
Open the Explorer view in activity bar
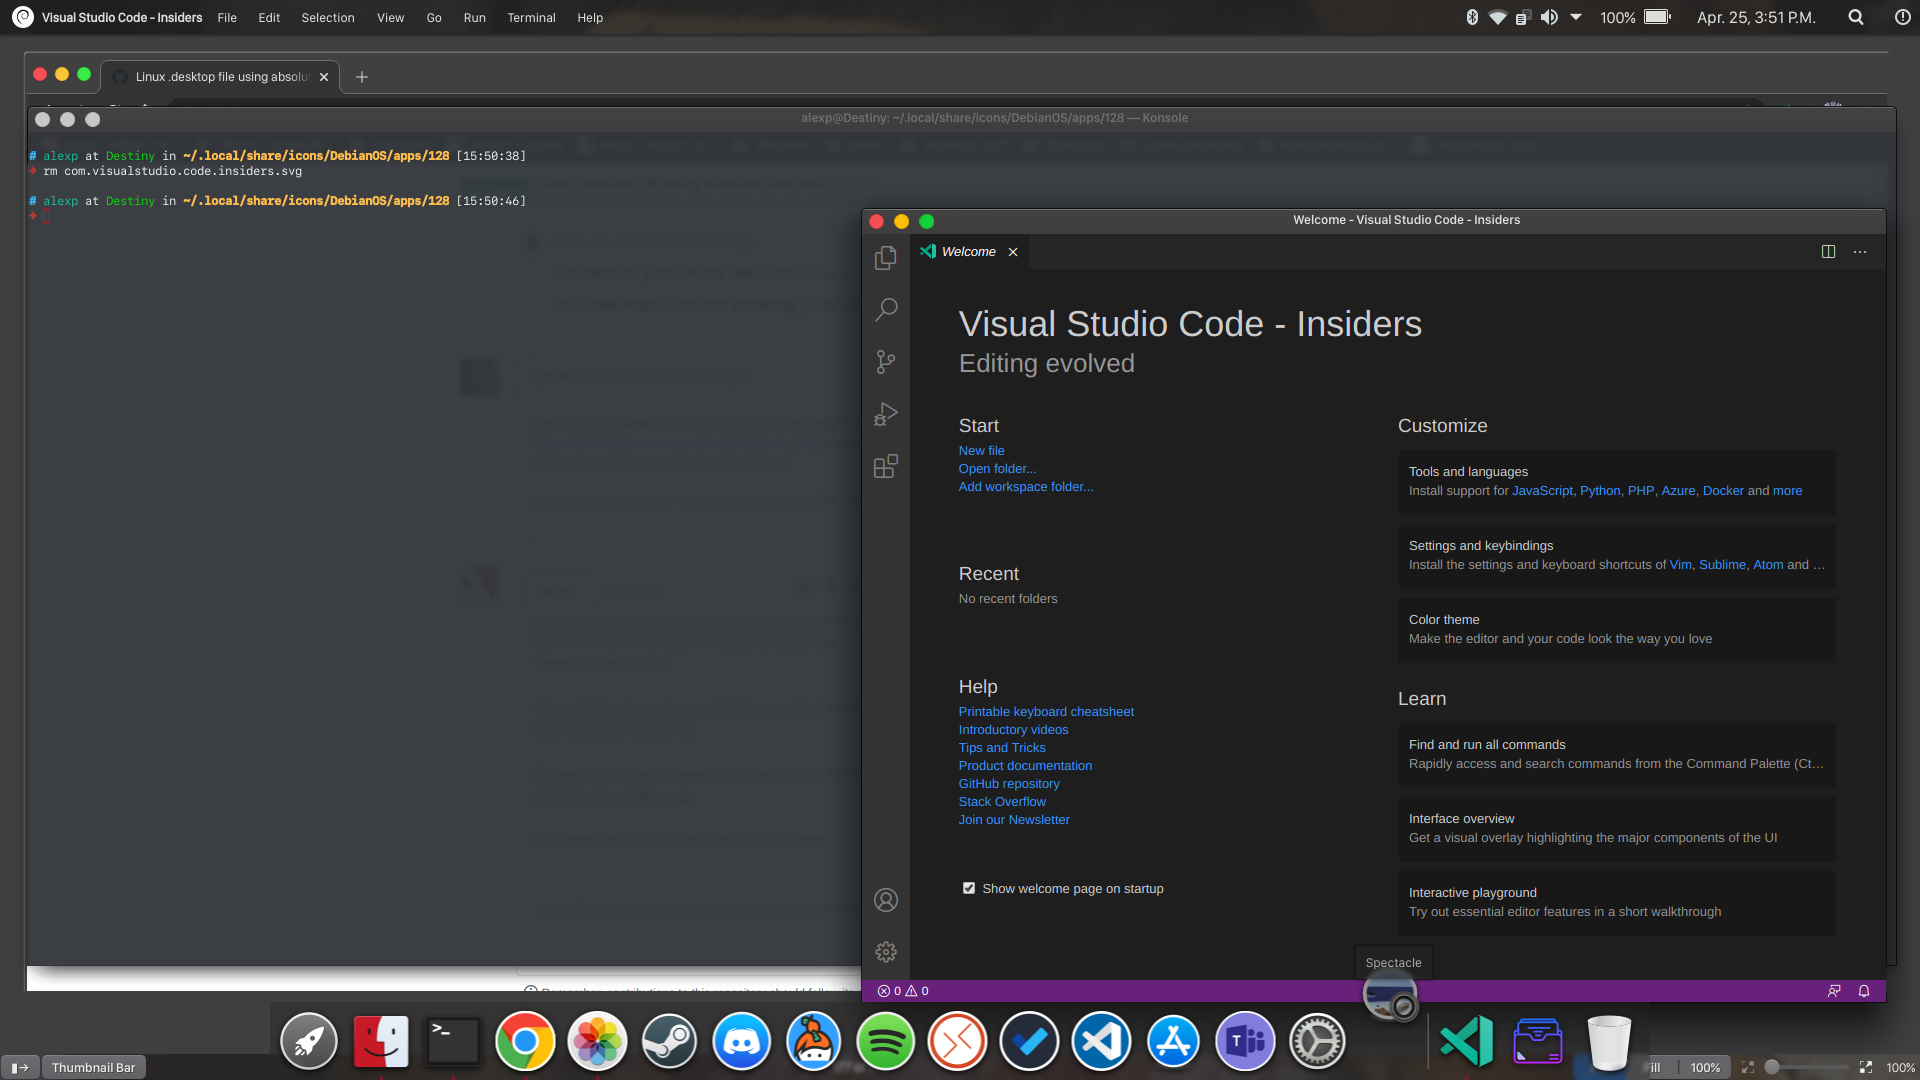[886, 258]
